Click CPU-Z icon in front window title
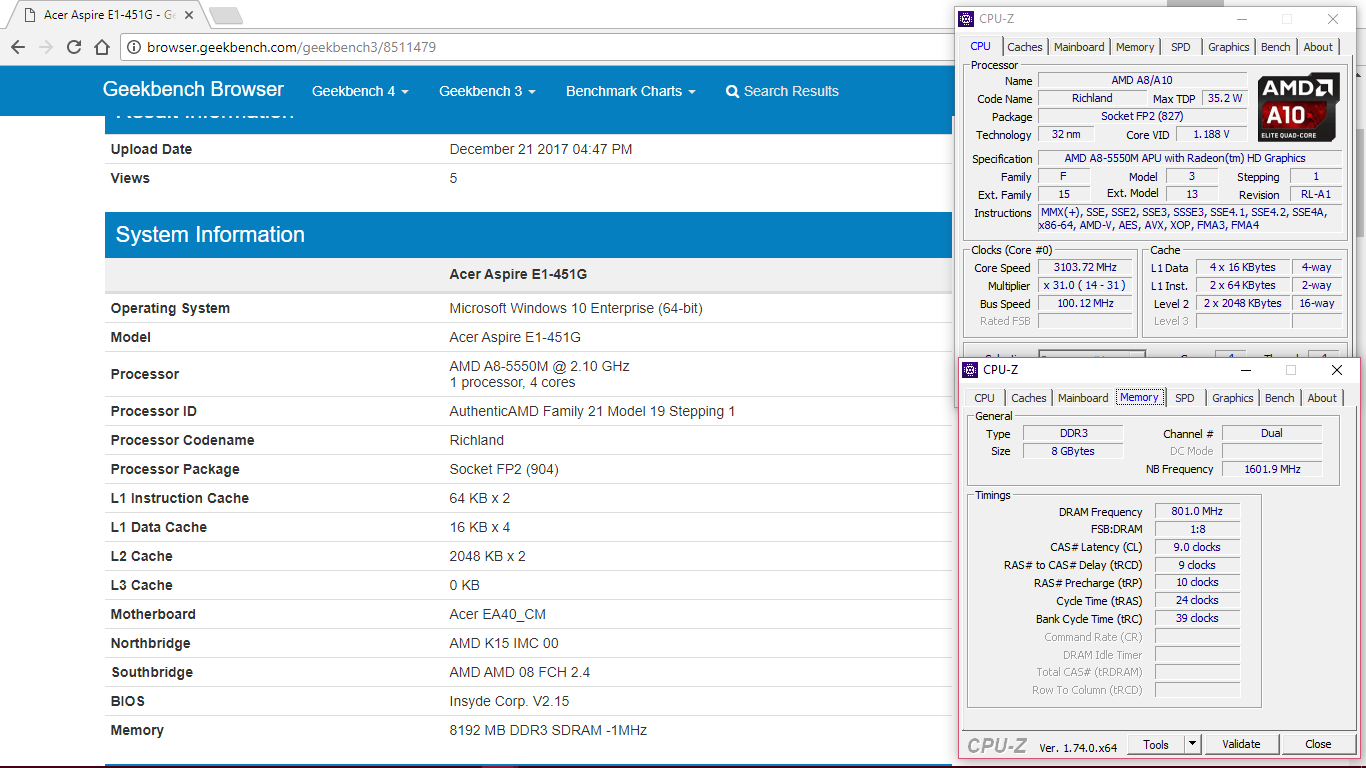Screen dimensions: 1366x768 pyautogui.click(x=970, y=370)
